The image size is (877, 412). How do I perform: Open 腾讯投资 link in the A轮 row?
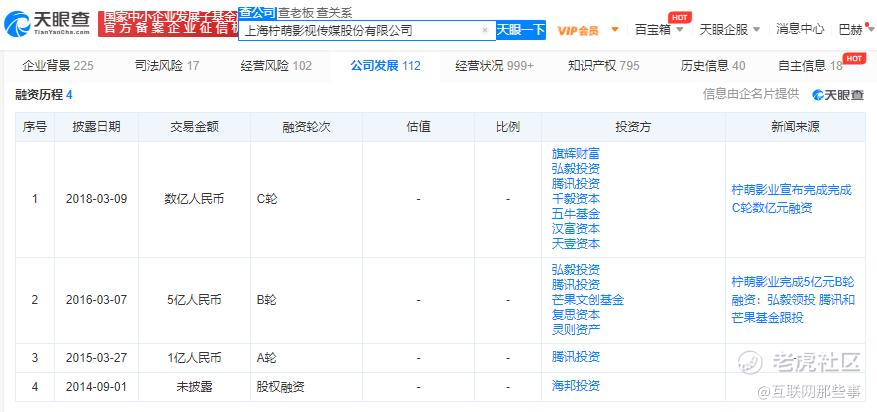pos(576,357)
